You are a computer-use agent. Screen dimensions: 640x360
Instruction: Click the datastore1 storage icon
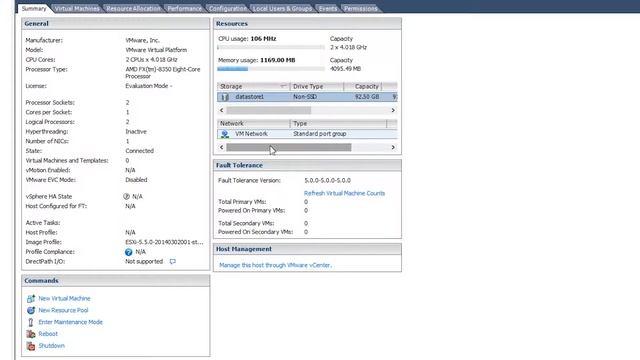tap(224, 97)
